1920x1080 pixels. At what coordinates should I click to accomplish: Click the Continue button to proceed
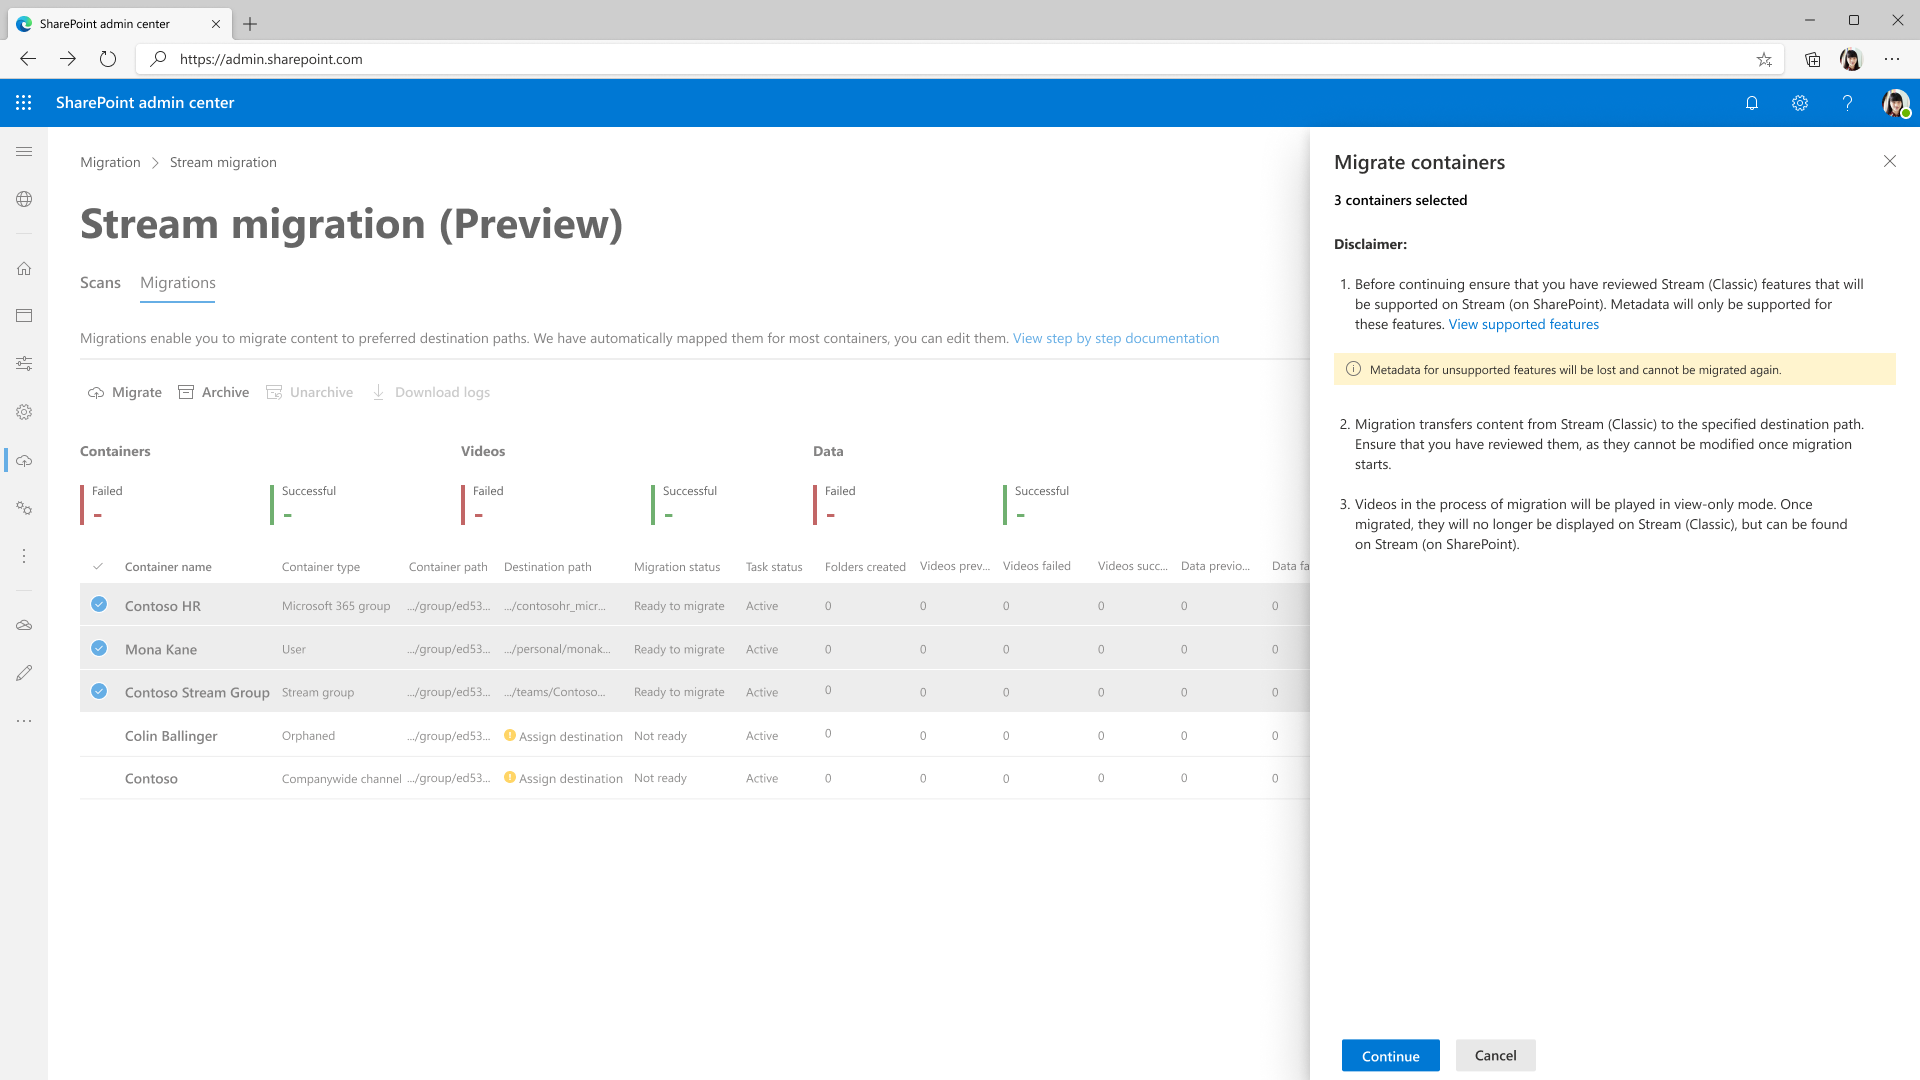tap(1389, 1055)
